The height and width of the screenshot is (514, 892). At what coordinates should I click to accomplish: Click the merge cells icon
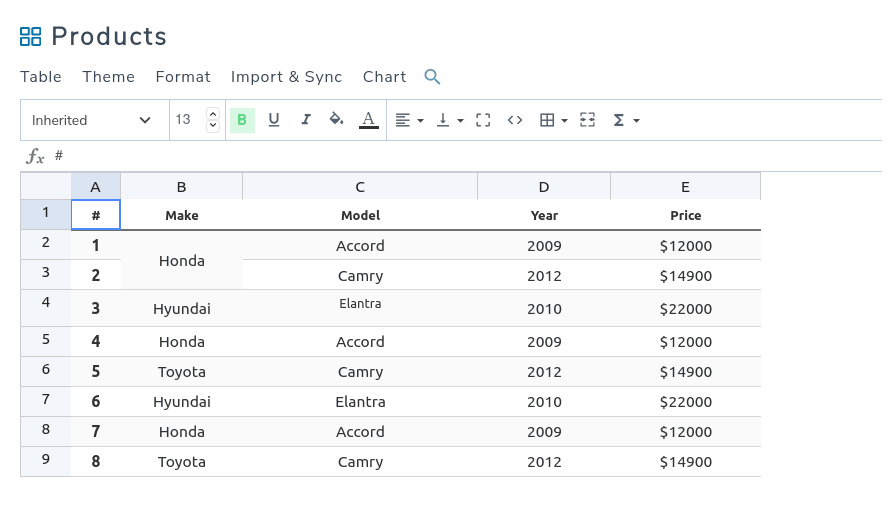(x=588, y=120)
